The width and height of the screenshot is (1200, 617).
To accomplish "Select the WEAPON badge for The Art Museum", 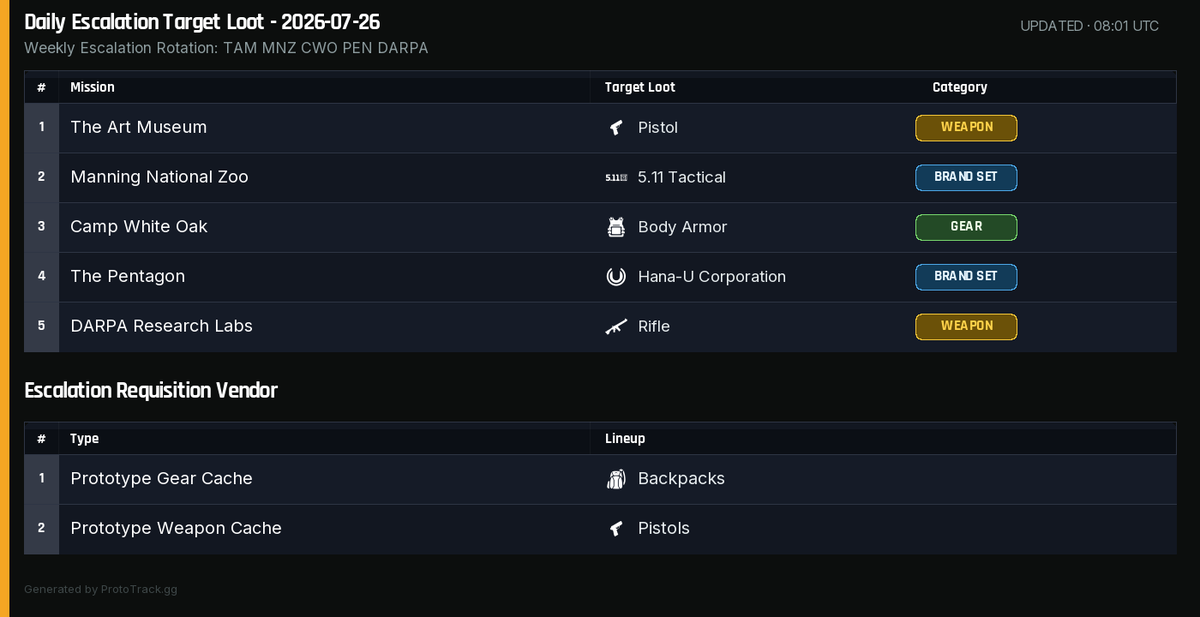I will [x=966, y=128].
